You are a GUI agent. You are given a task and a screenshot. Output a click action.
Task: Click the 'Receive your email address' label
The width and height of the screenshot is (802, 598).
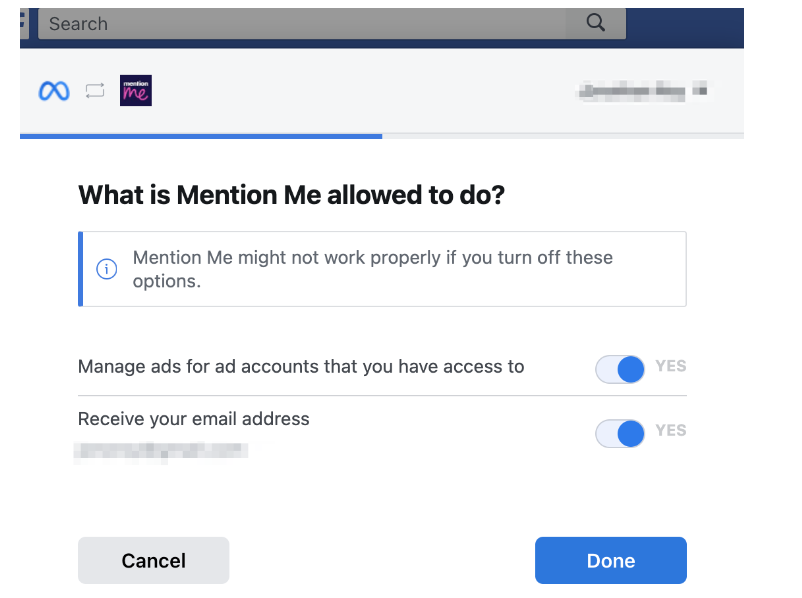click(193, 419)
